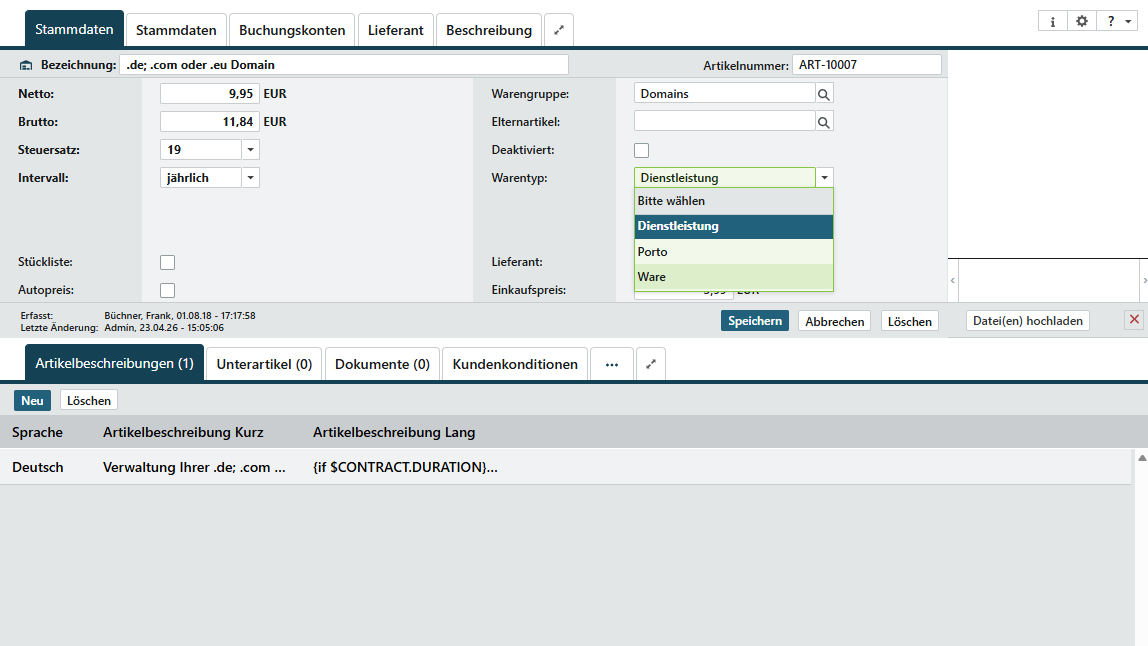Switch to the Kundenkonditionen tab
Screen dimensions: 1148x646
(x=515, y=364)
